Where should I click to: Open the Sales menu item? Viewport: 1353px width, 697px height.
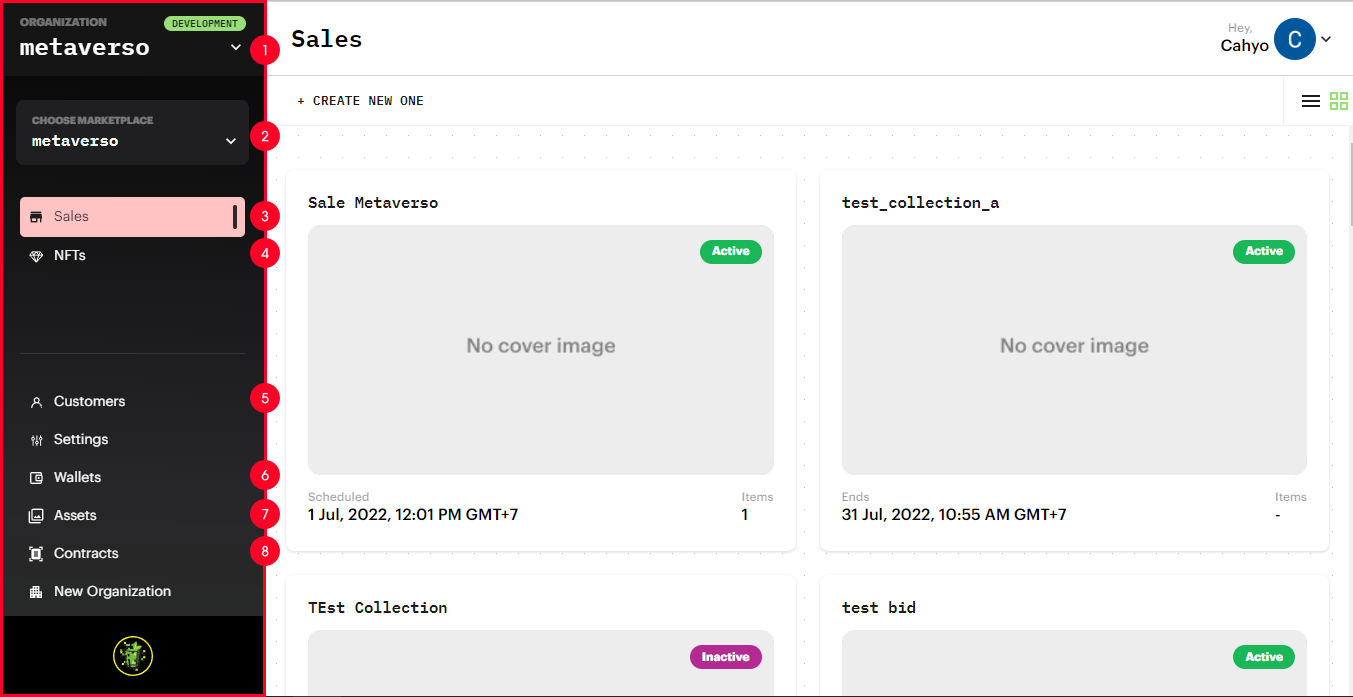coord(132,217)
